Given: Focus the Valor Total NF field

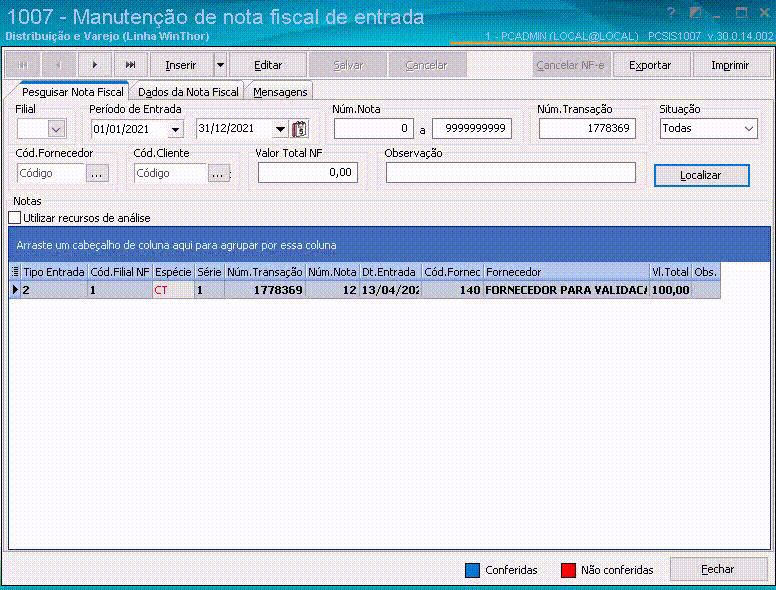Looking at the screenshot, I should click(x=307, y=173).
